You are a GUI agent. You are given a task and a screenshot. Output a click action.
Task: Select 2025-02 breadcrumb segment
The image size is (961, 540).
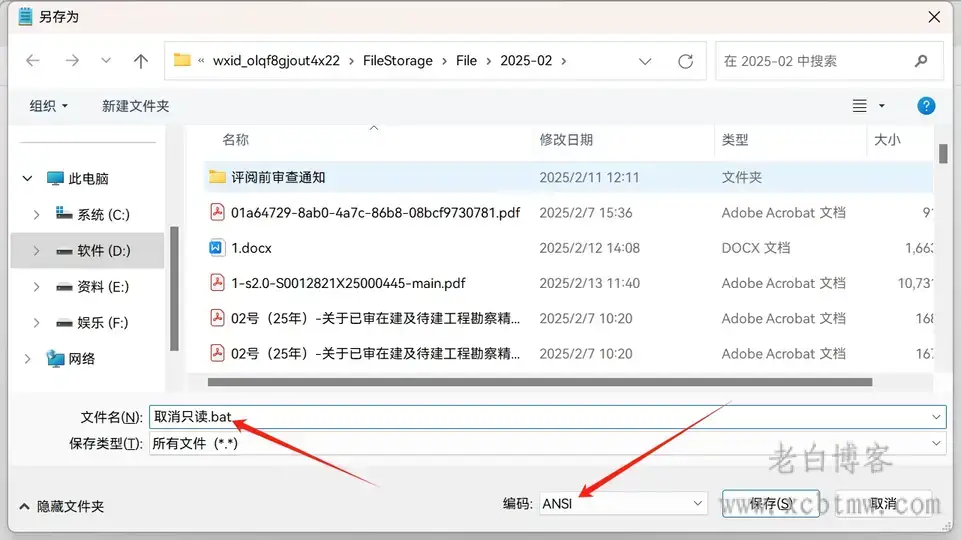point(526,61)
